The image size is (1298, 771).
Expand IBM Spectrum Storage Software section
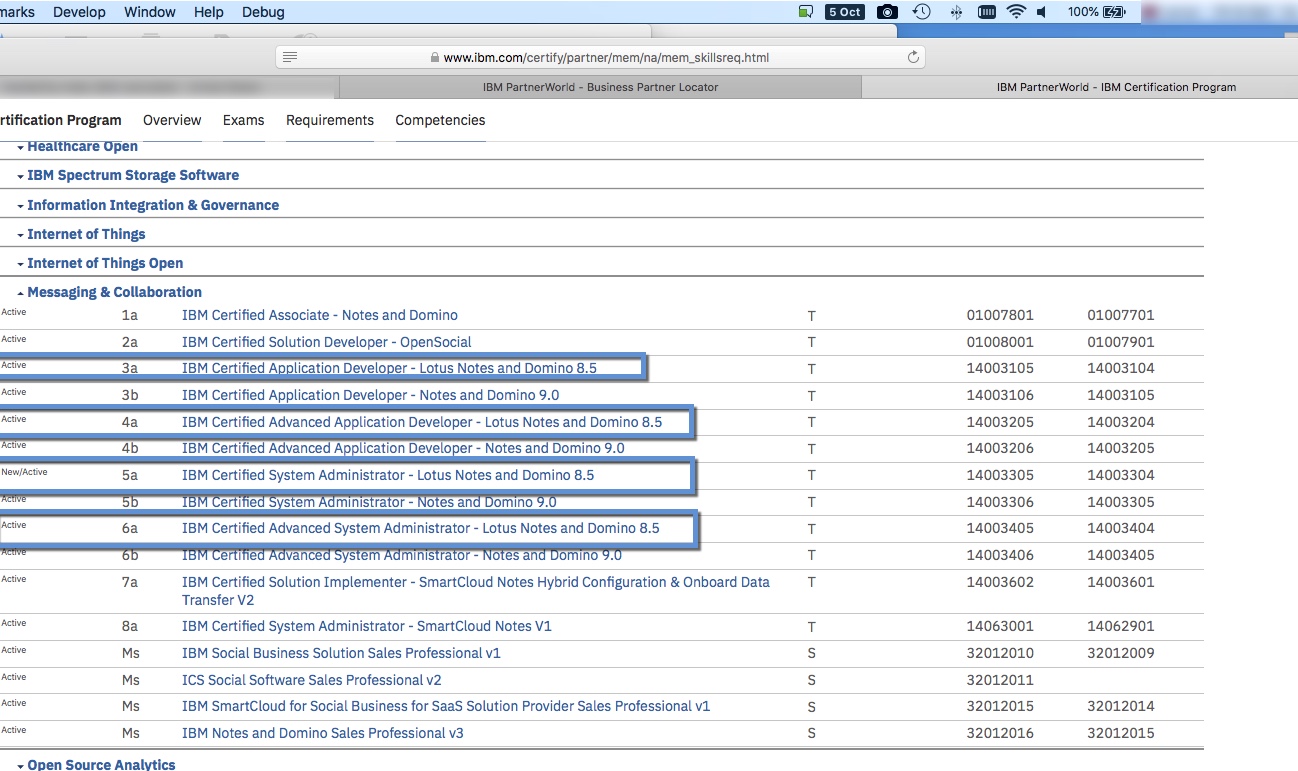pyautogui.click(x=133, y=175)
